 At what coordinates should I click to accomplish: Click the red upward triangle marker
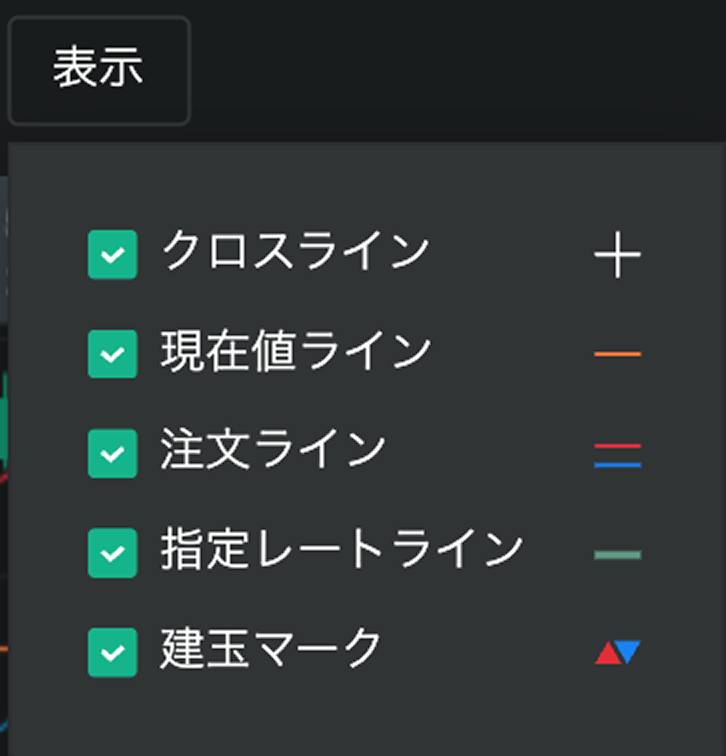(606, 655)
